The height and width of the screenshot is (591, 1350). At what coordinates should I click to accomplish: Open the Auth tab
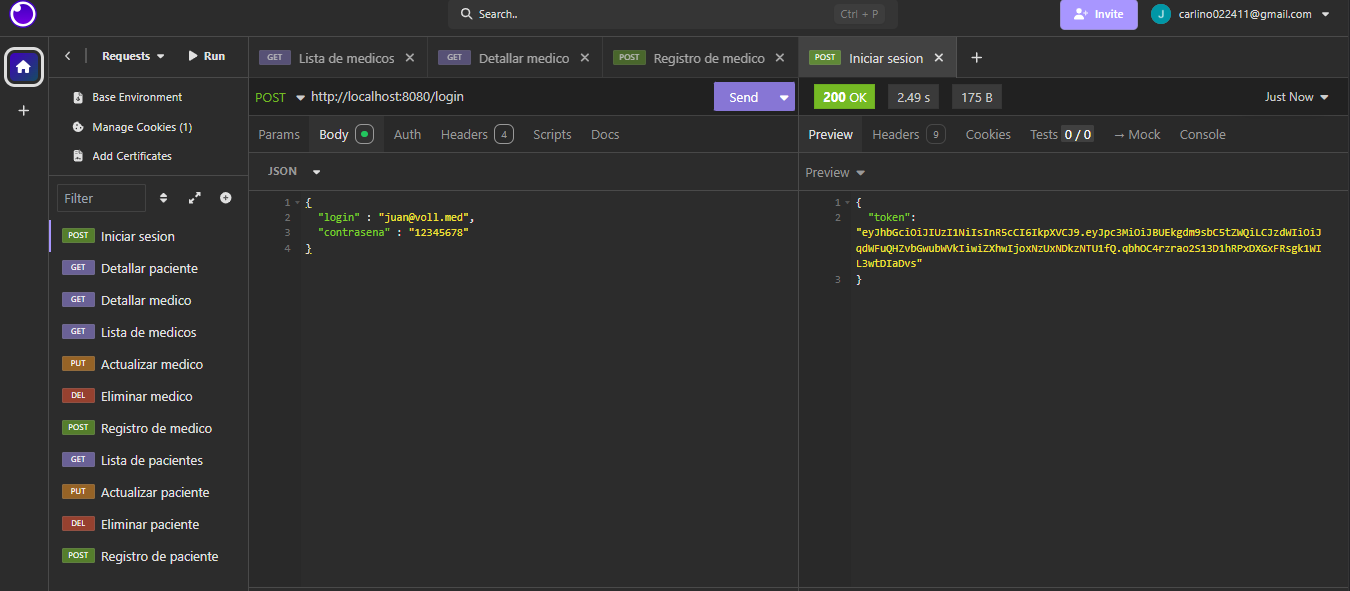click(407, 134)
